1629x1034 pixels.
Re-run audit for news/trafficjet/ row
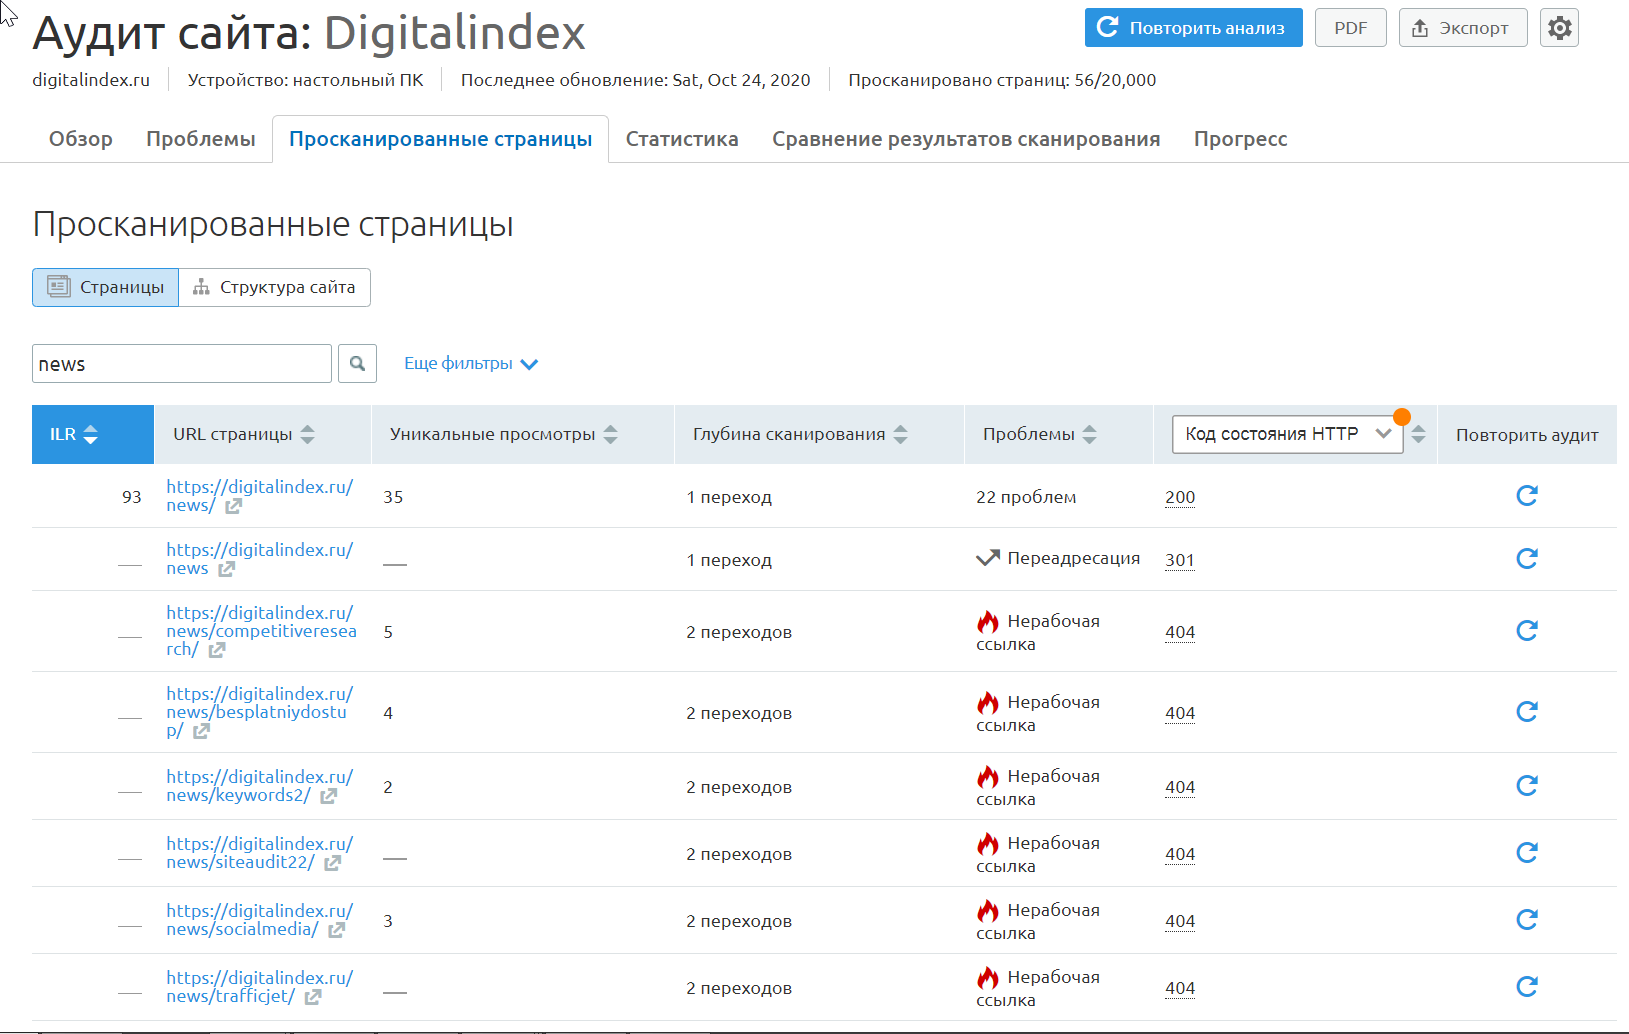(1526, 987)
